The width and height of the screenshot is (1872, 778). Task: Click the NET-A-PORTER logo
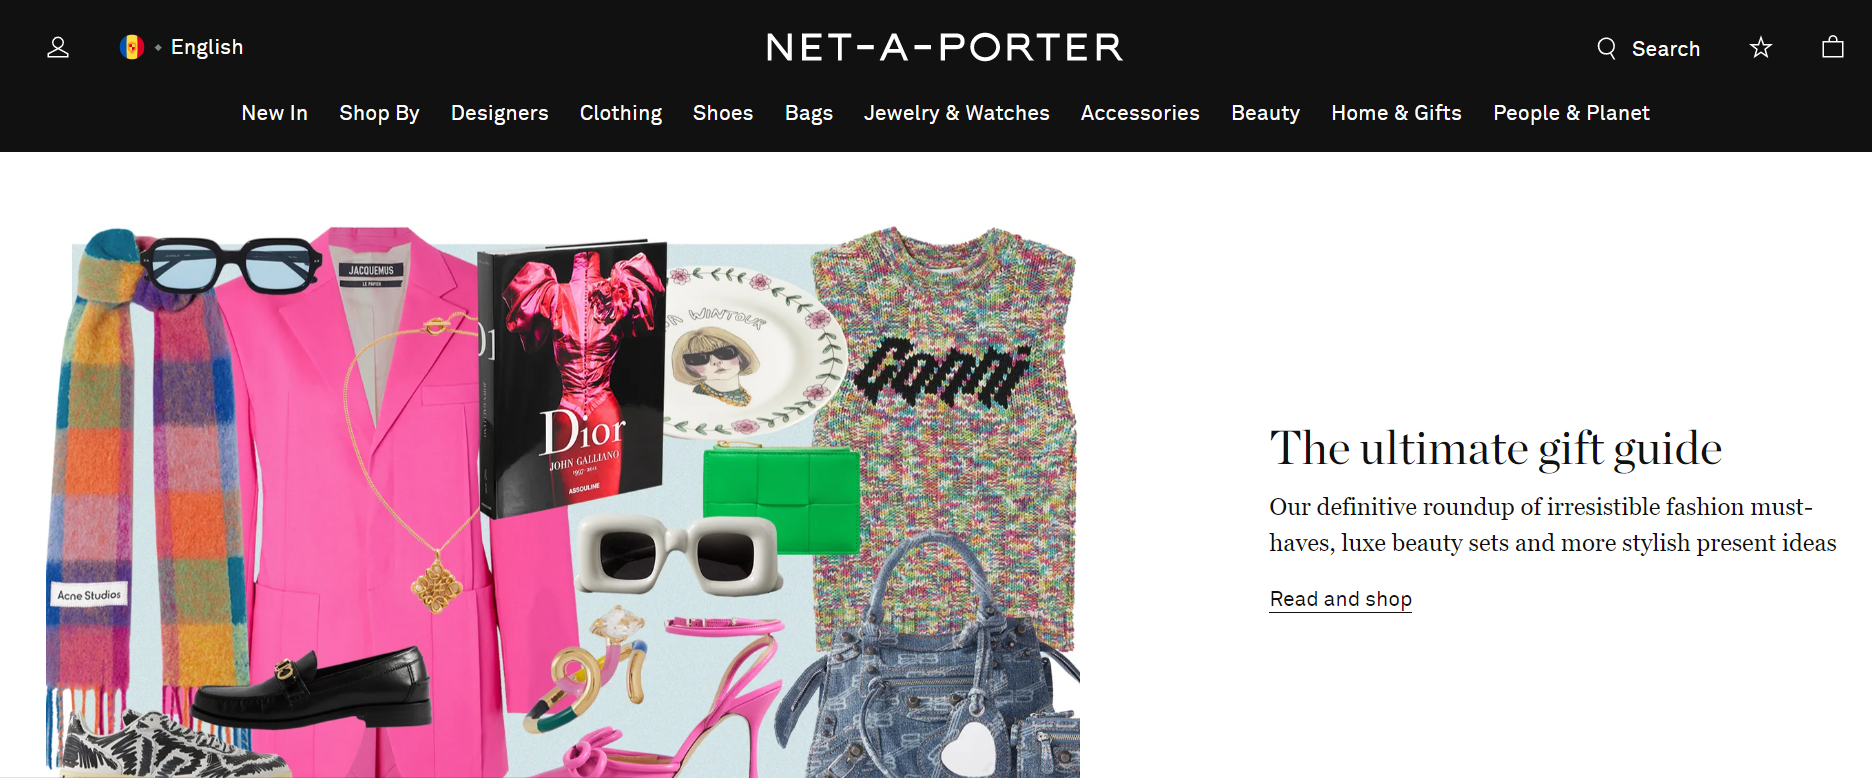(x=944, y=47)
